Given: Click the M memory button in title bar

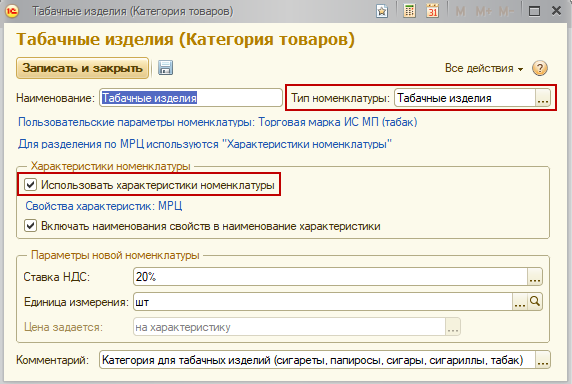Looking at the screenshot, I should click(x=460, y=12).
